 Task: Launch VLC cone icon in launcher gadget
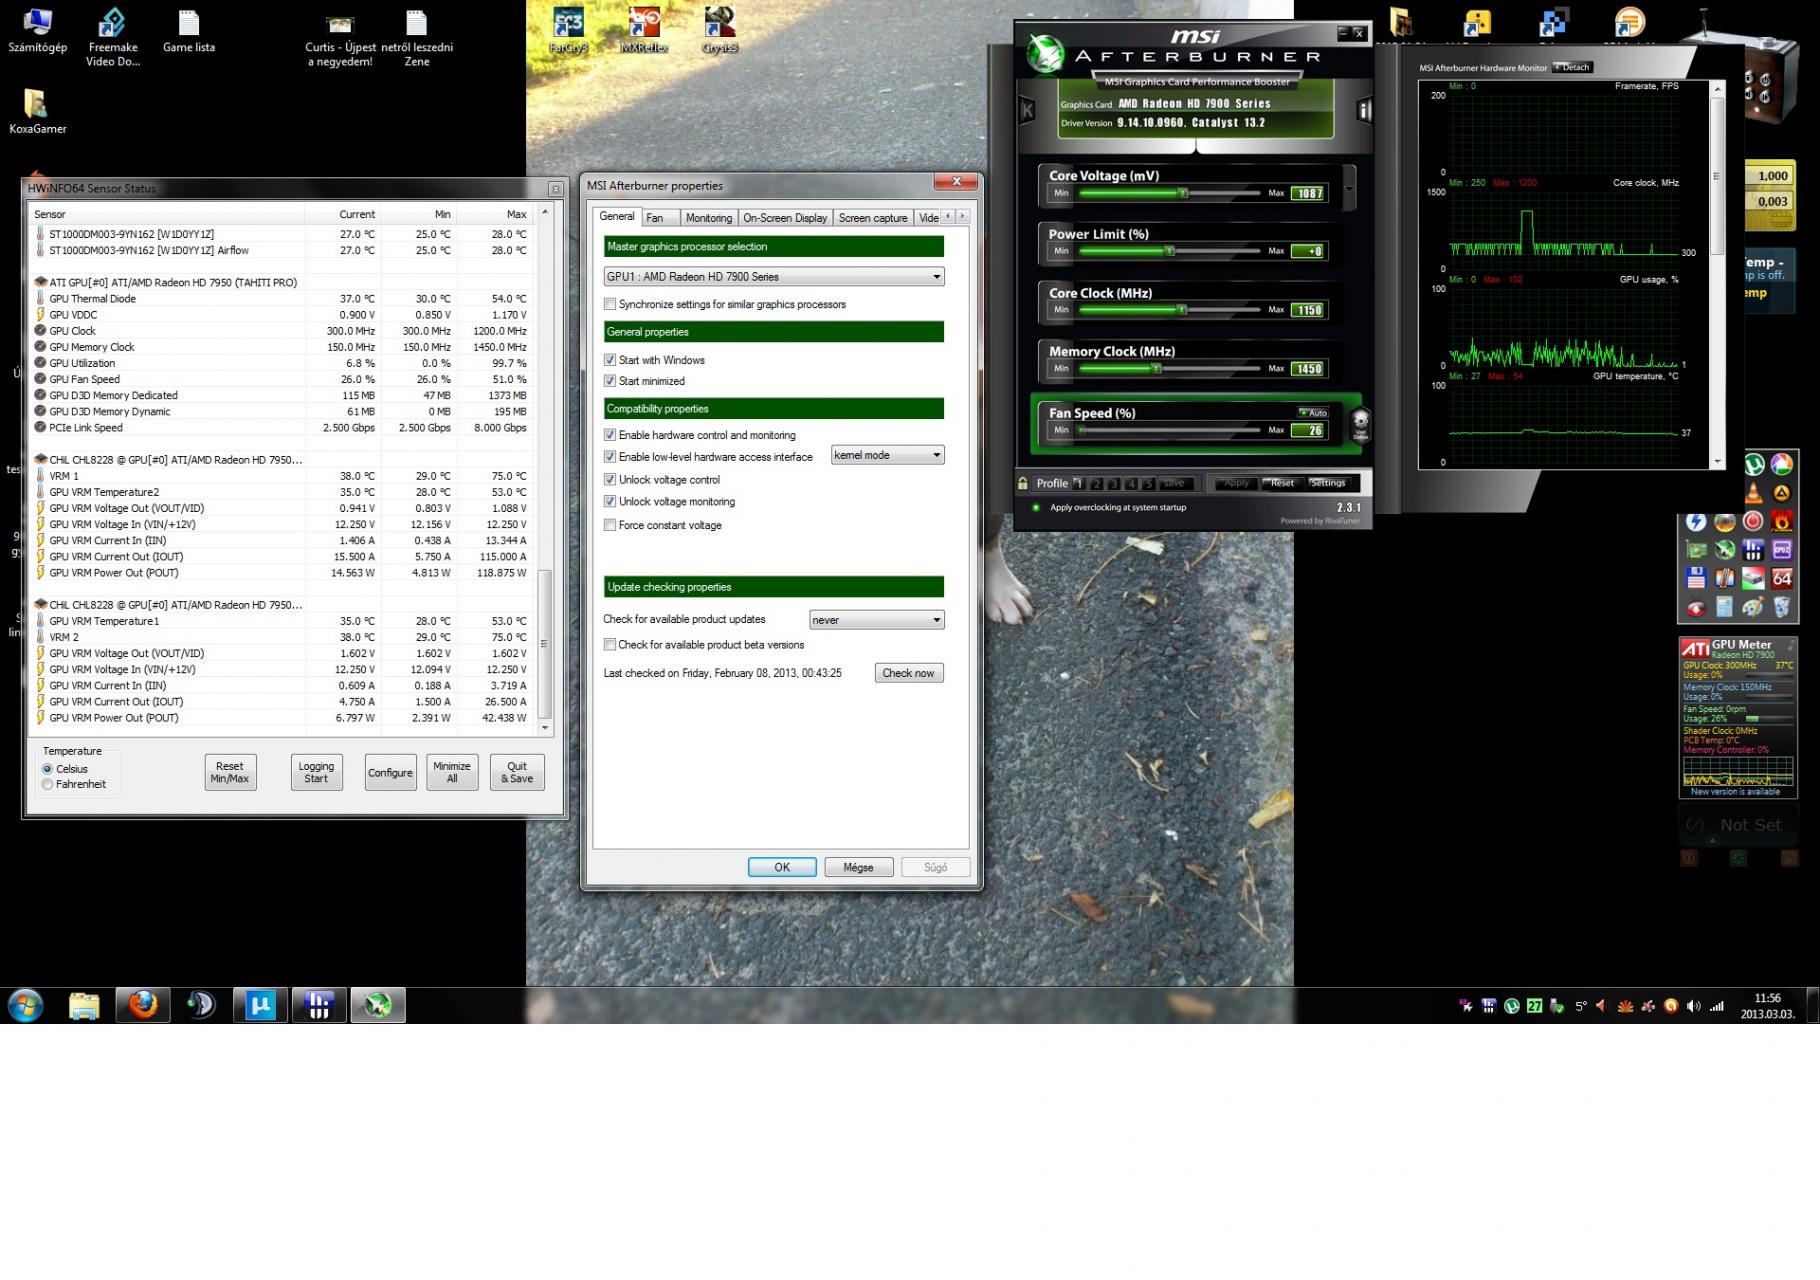pyautogui.click(x=1754, y=493)
